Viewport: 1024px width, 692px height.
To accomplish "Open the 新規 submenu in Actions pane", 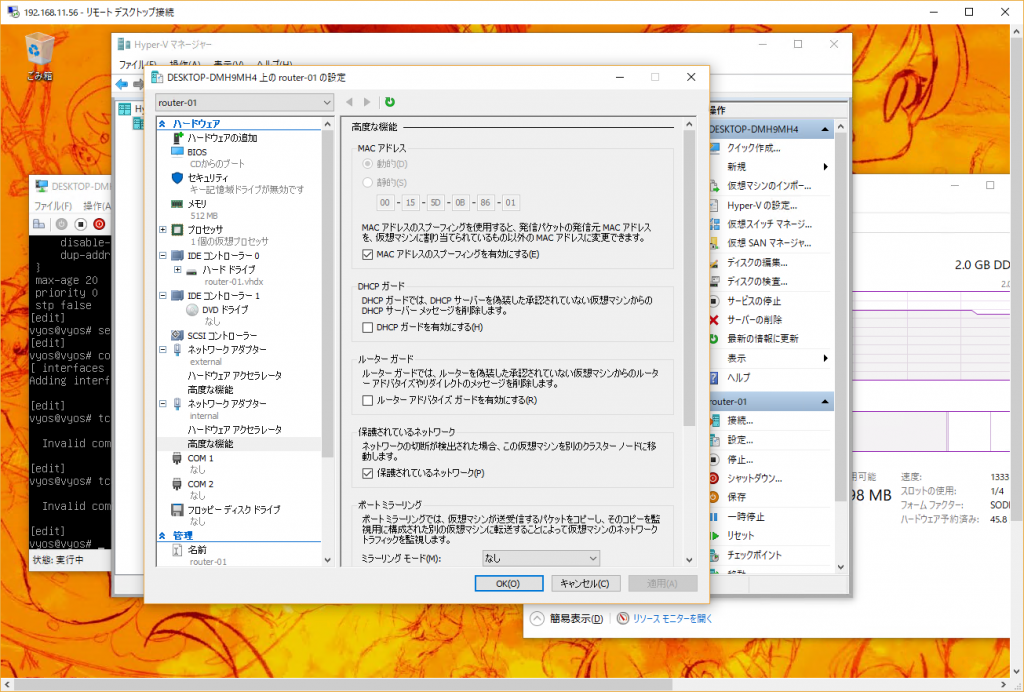I will (x=770, y=167).
